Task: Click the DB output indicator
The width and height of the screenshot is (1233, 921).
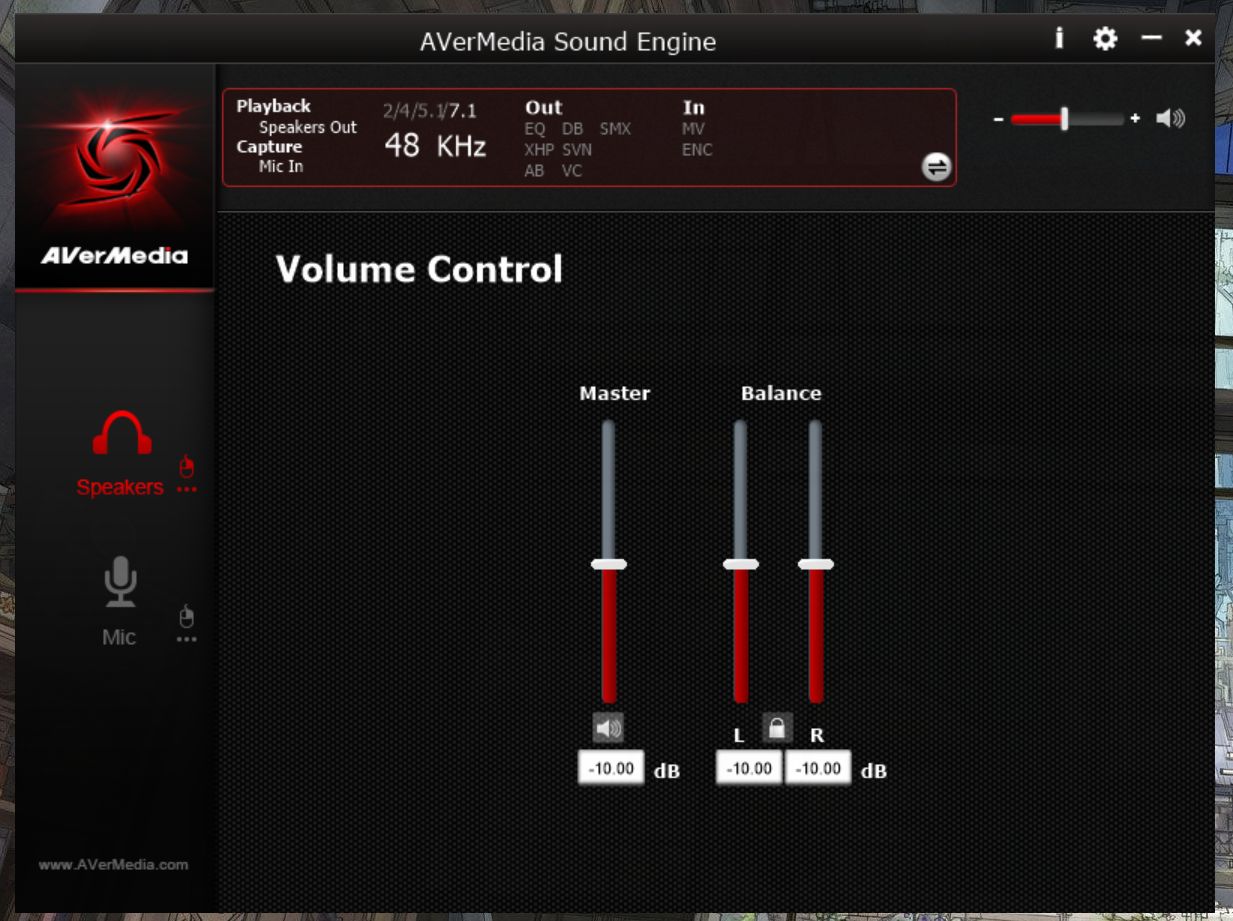Action: 572,129
